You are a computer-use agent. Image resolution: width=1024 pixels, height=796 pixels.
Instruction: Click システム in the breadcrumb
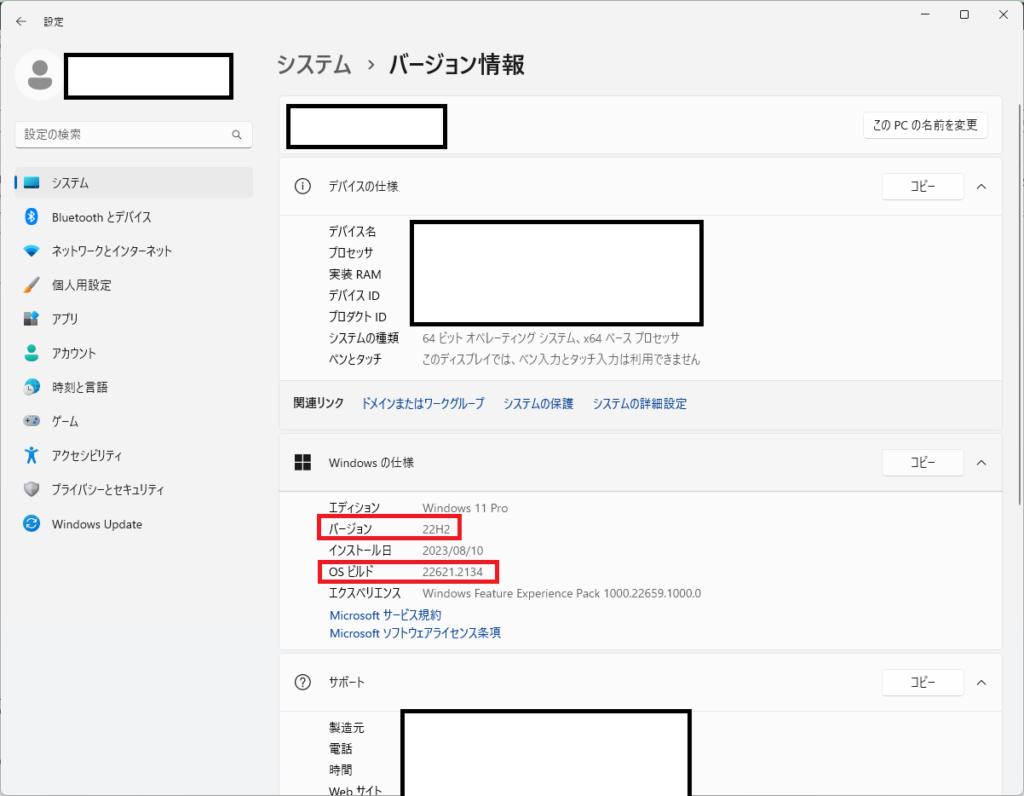pos(314,65)
